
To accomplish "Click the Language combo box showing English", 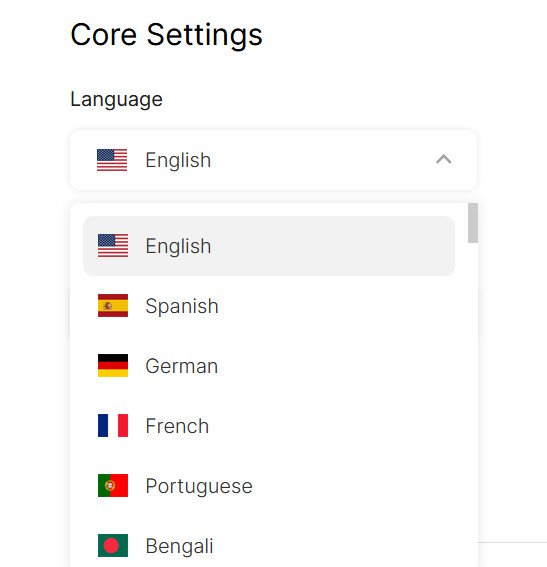I will (x=273, y=160).
